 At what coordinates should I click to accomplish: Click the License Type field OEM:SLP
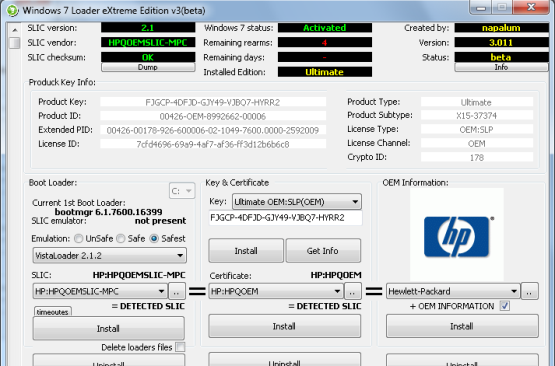477,130
